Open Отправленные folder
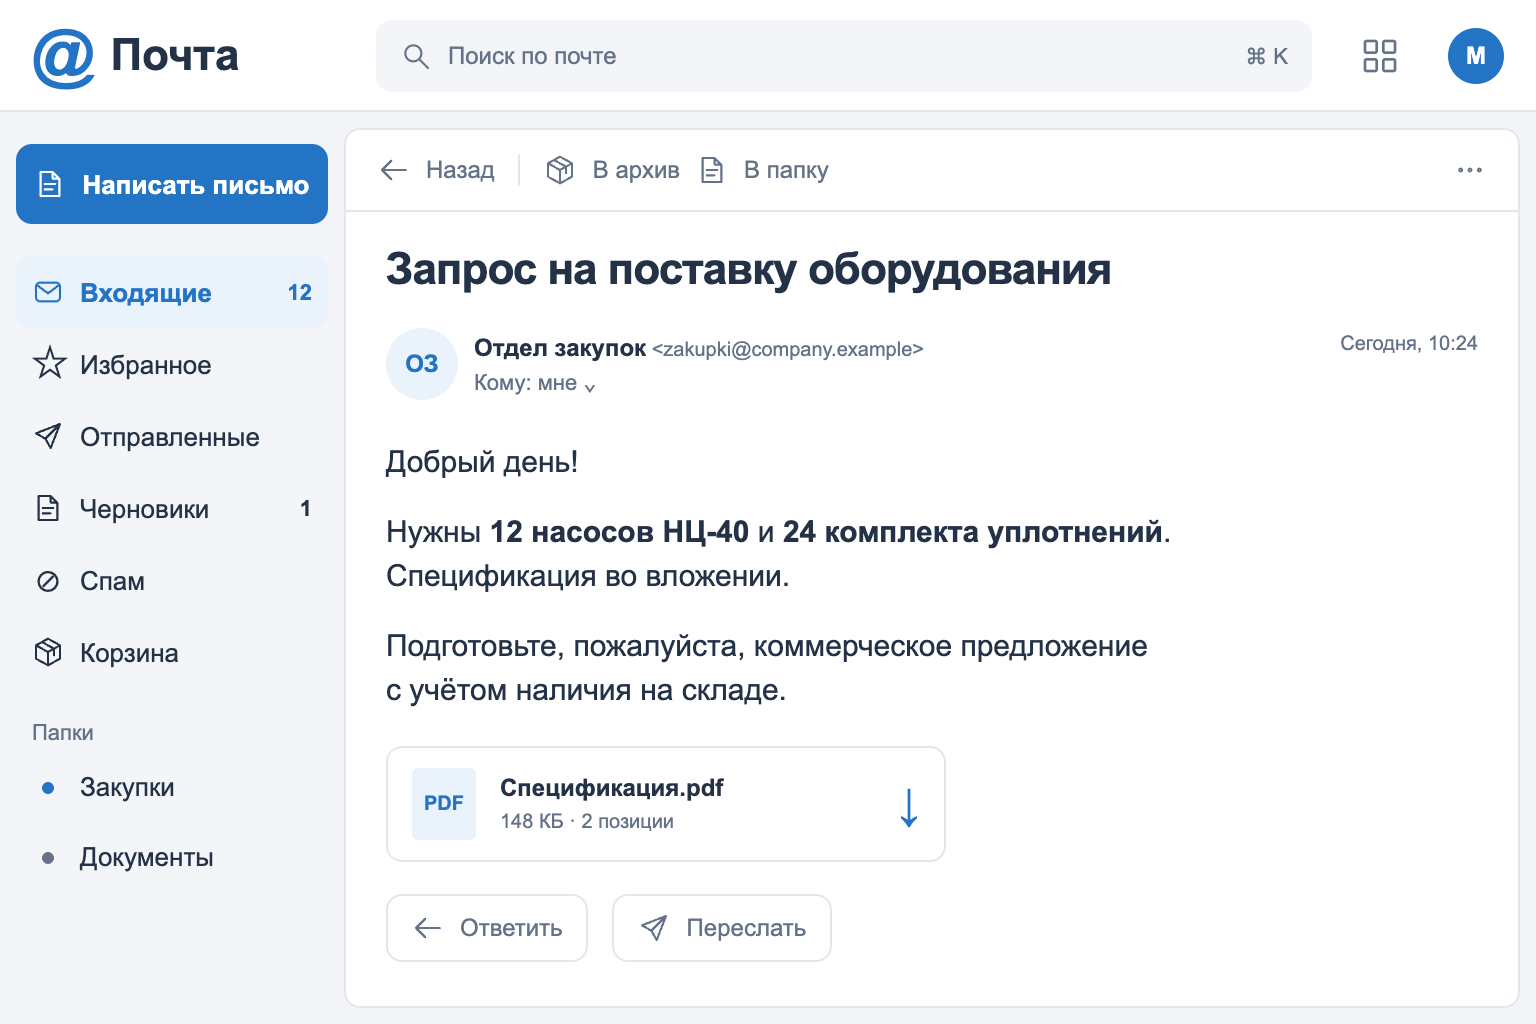This screenshot has width=1536, height=1024. (x=172, y=436)
